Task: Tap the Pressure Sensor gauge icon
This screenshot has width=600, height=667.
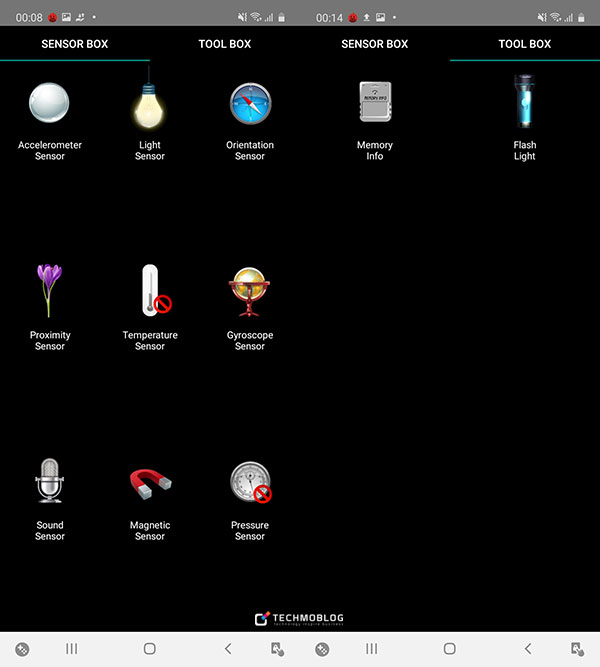Action: coord(249,482)
